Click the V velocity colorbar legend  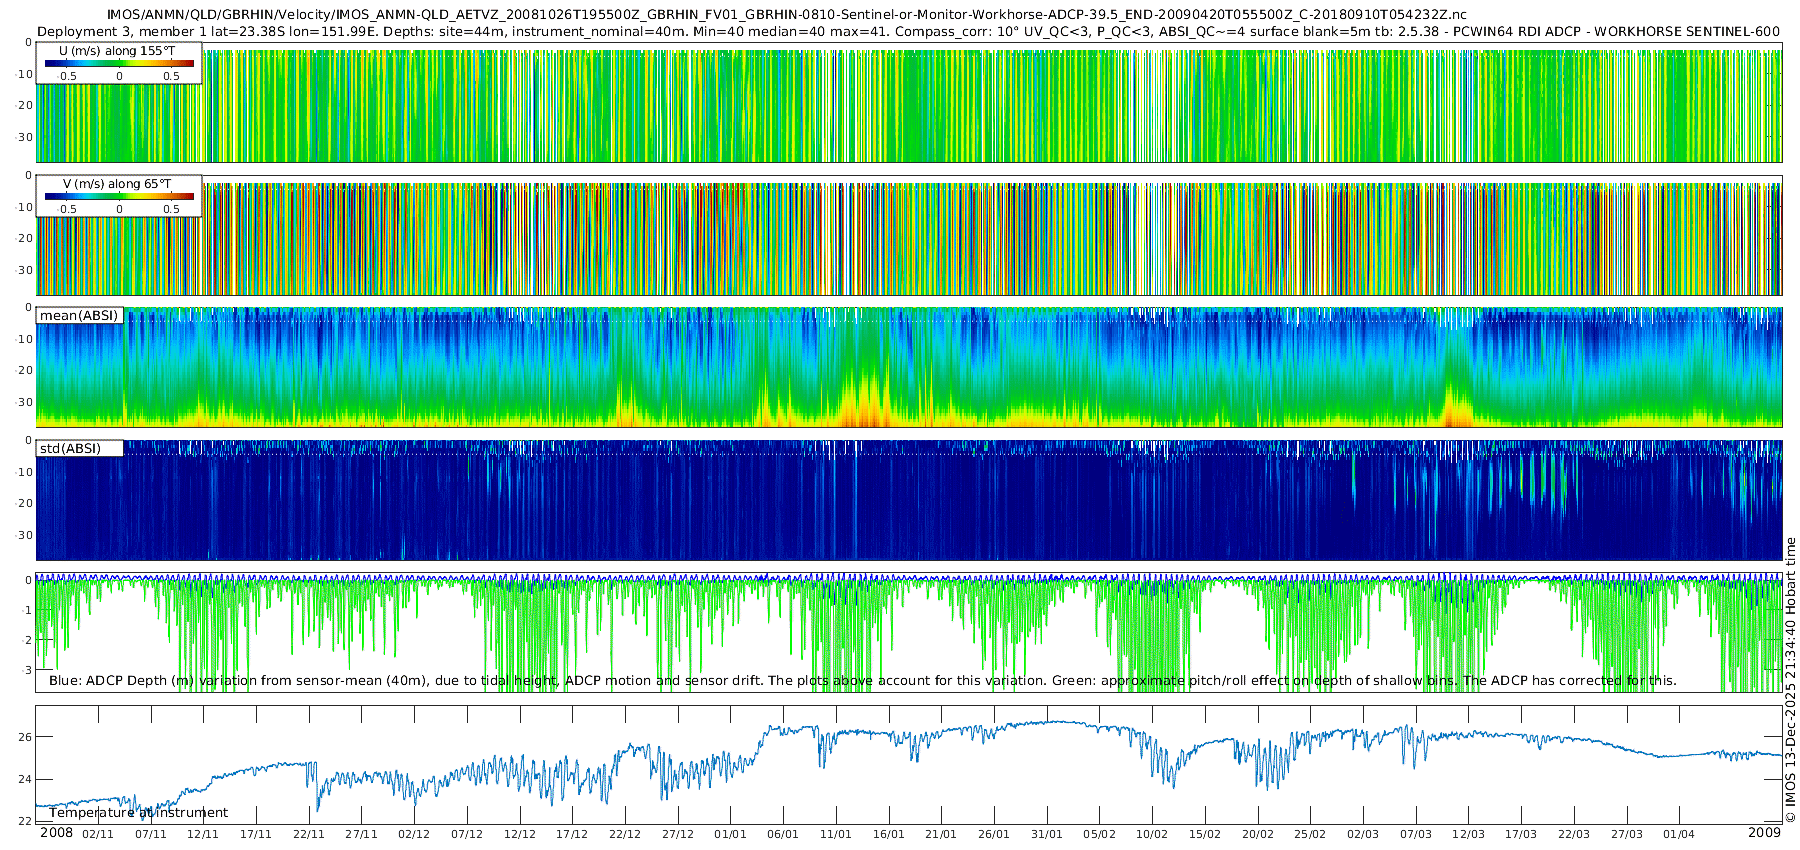pos(119,197)
